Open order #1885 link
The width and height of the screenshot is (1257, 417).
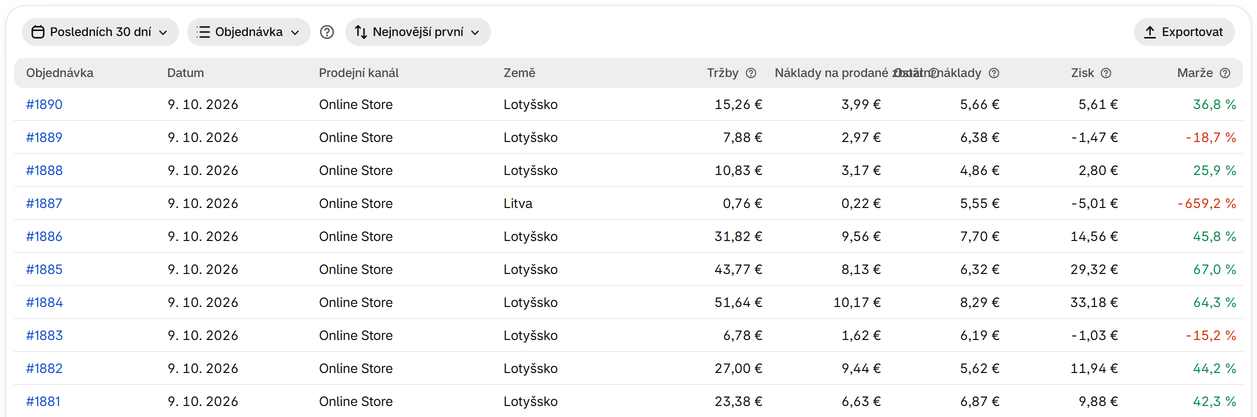coord(44,269)
